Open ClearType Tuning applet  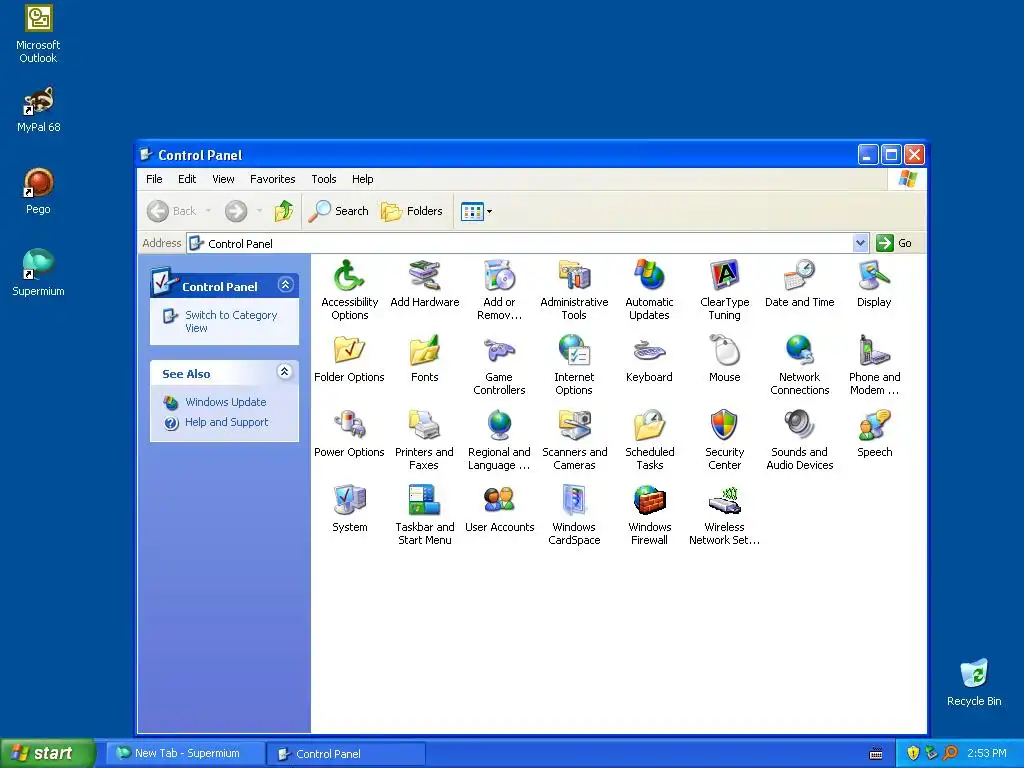point(724,289)
